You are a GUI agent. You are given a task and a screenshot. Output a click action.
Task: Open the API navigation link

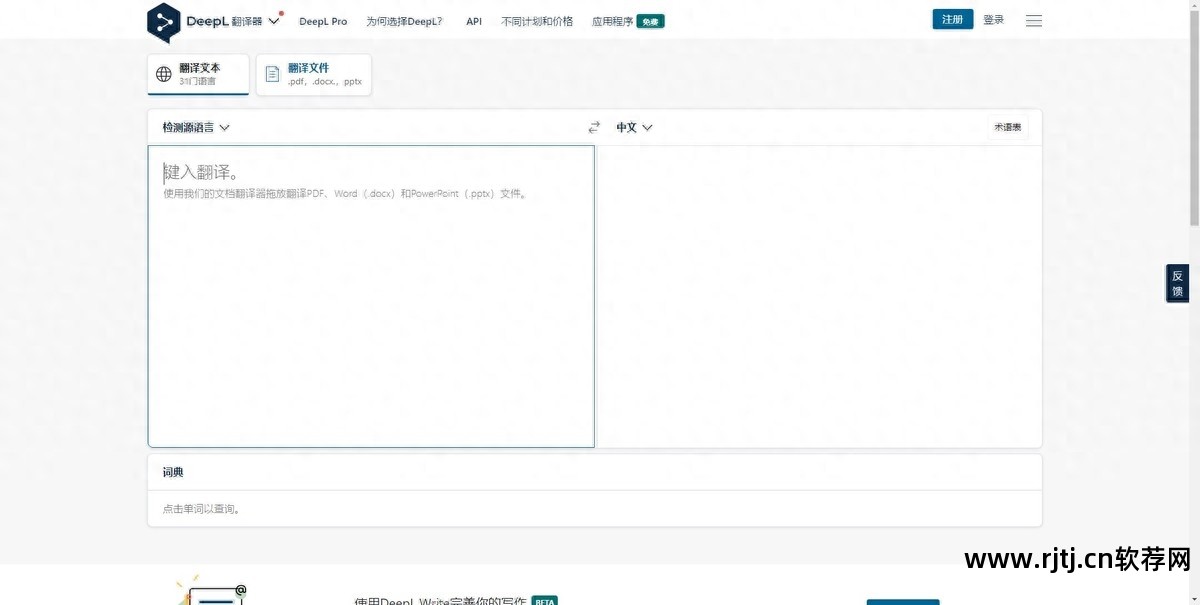(x=474, y=21)
